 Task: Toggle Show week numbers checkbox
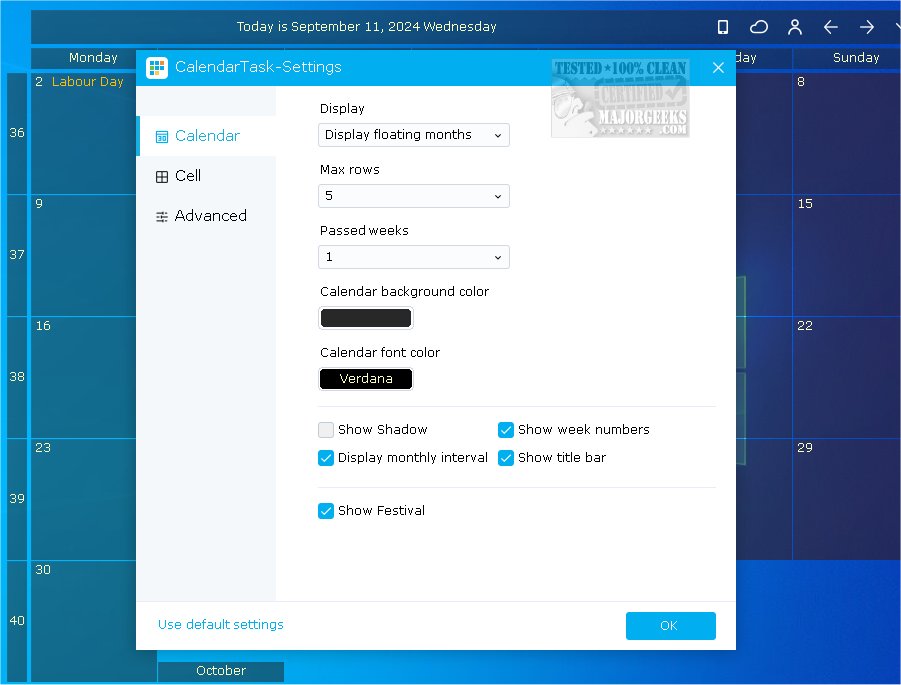pos(506,430)
